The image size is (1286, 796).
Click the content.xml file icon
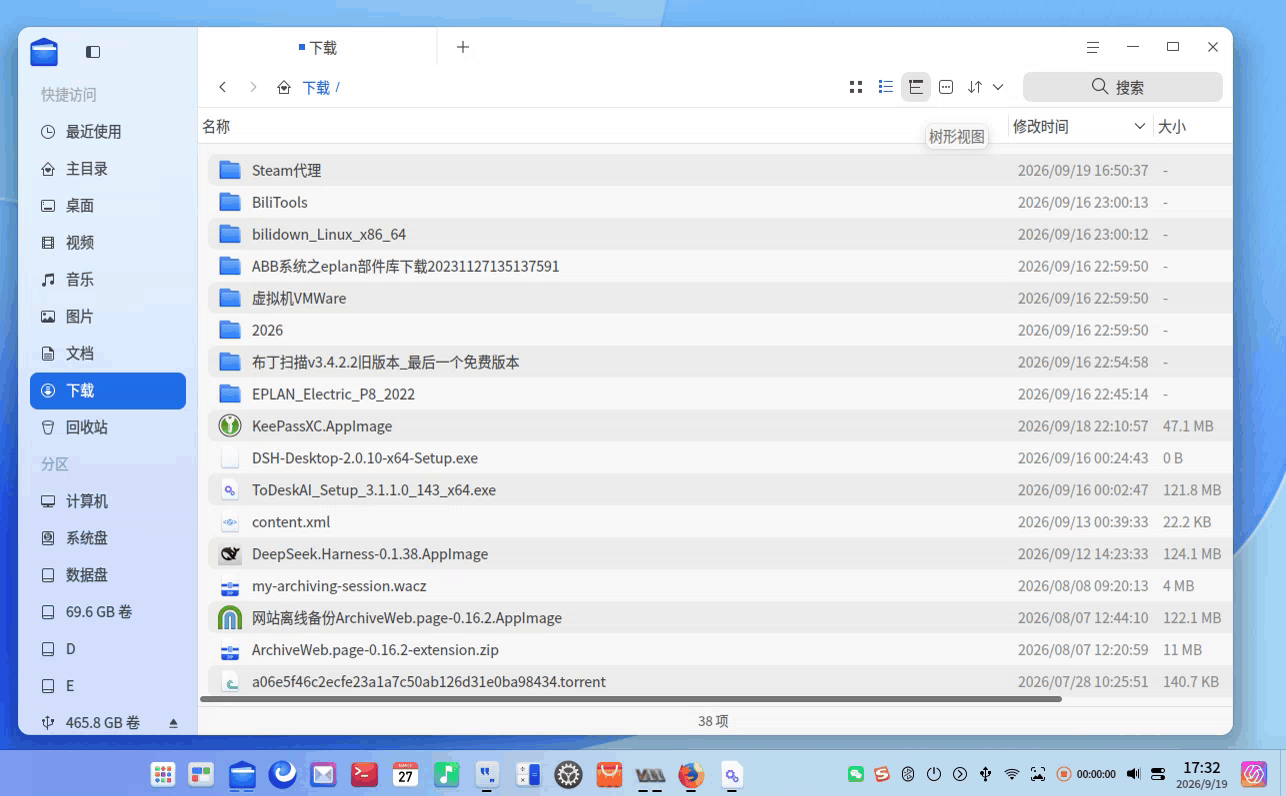point(230,522)
